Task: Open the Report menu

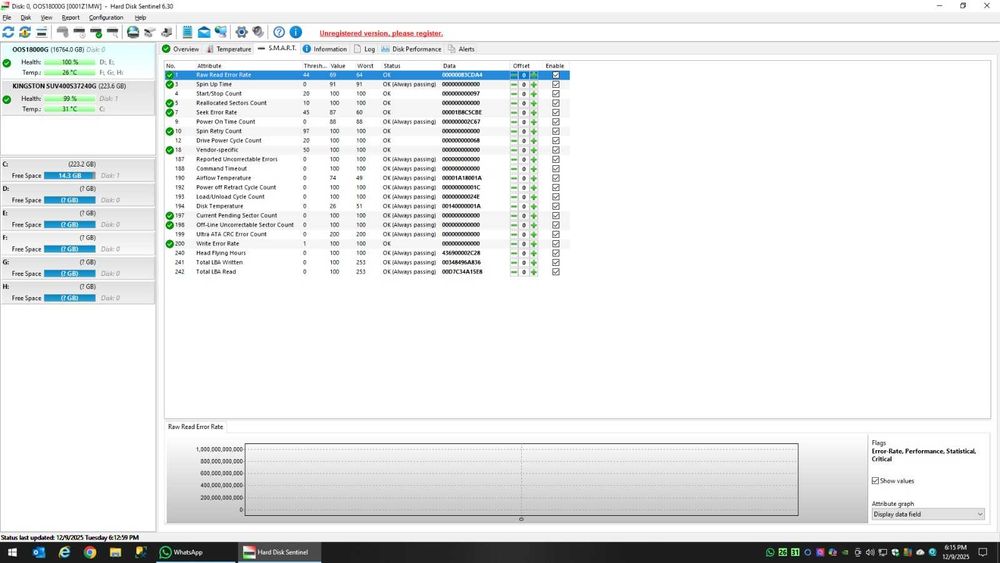Action: pos(71,17)
